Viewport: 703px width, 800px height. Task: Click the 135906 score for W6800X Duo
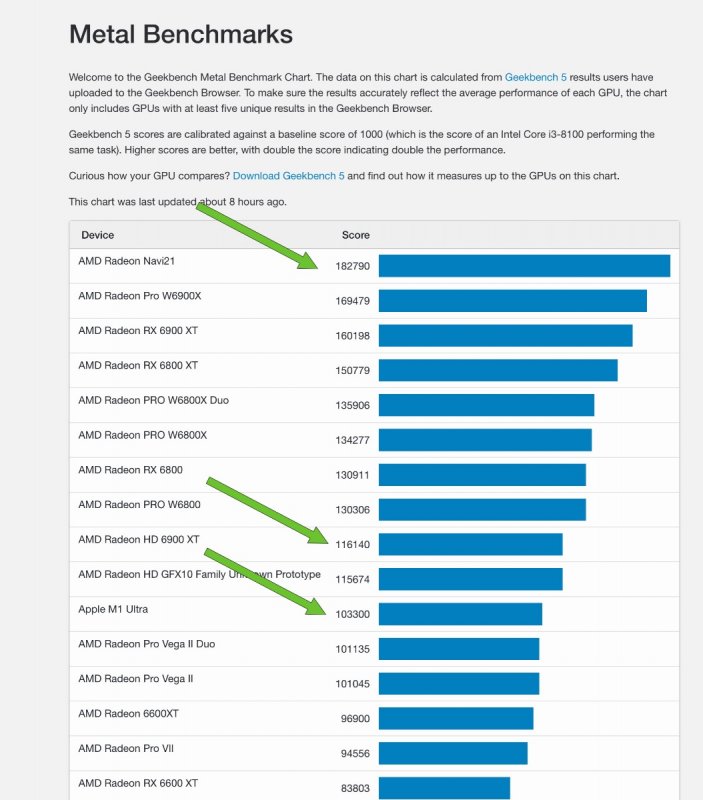click(x=352, y=405)
